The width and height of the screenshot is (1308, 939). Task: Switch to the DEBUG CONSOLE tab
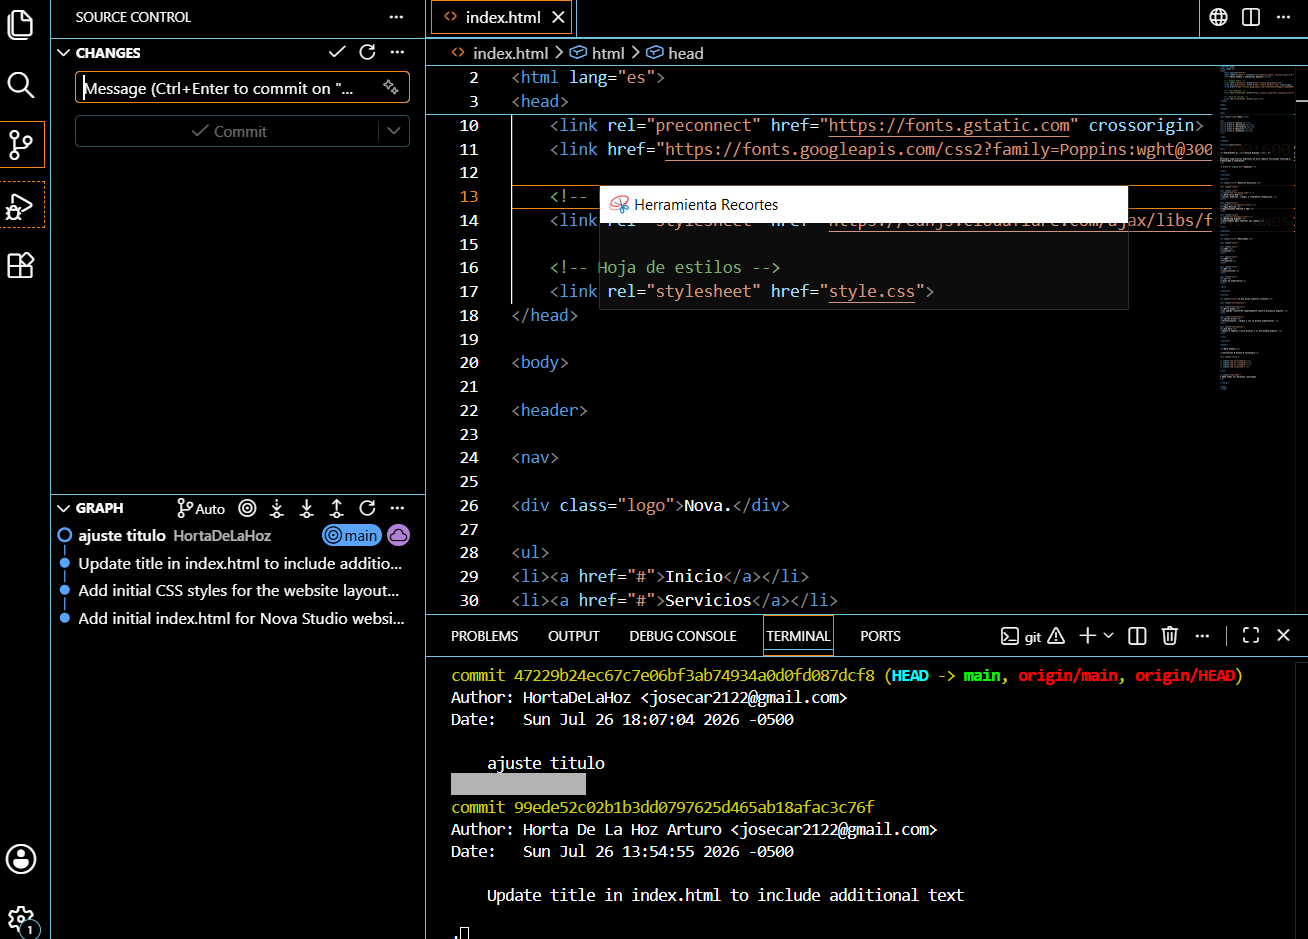click(683, 636)
